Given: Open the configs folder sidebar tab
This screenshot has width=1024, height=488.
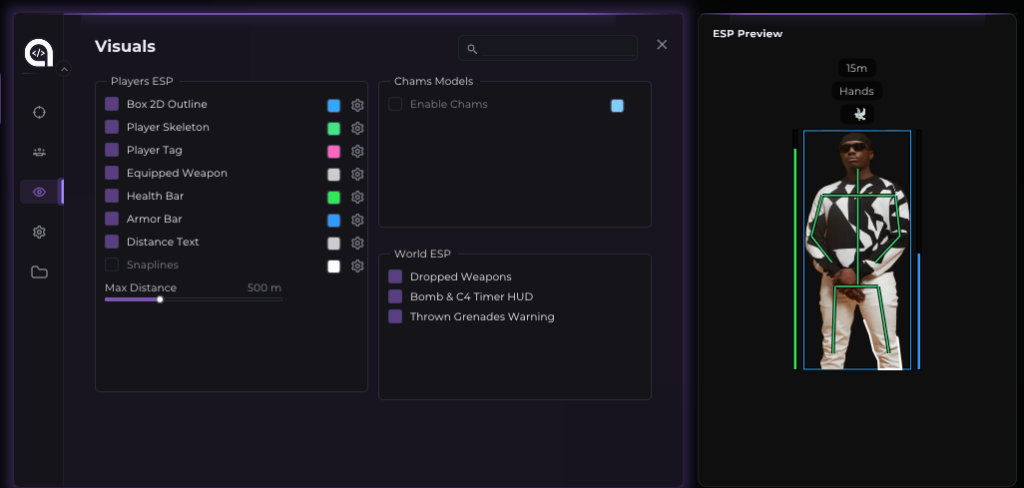Looking at the screenshot, I should click(x=39, y=272).
